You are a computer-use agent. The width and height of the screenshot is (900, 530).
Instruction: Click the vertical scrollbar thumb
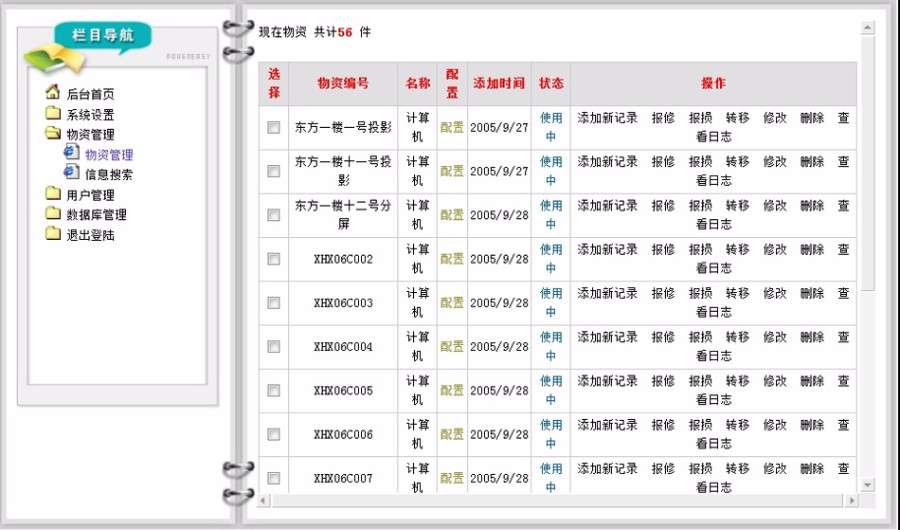point(868,164)
